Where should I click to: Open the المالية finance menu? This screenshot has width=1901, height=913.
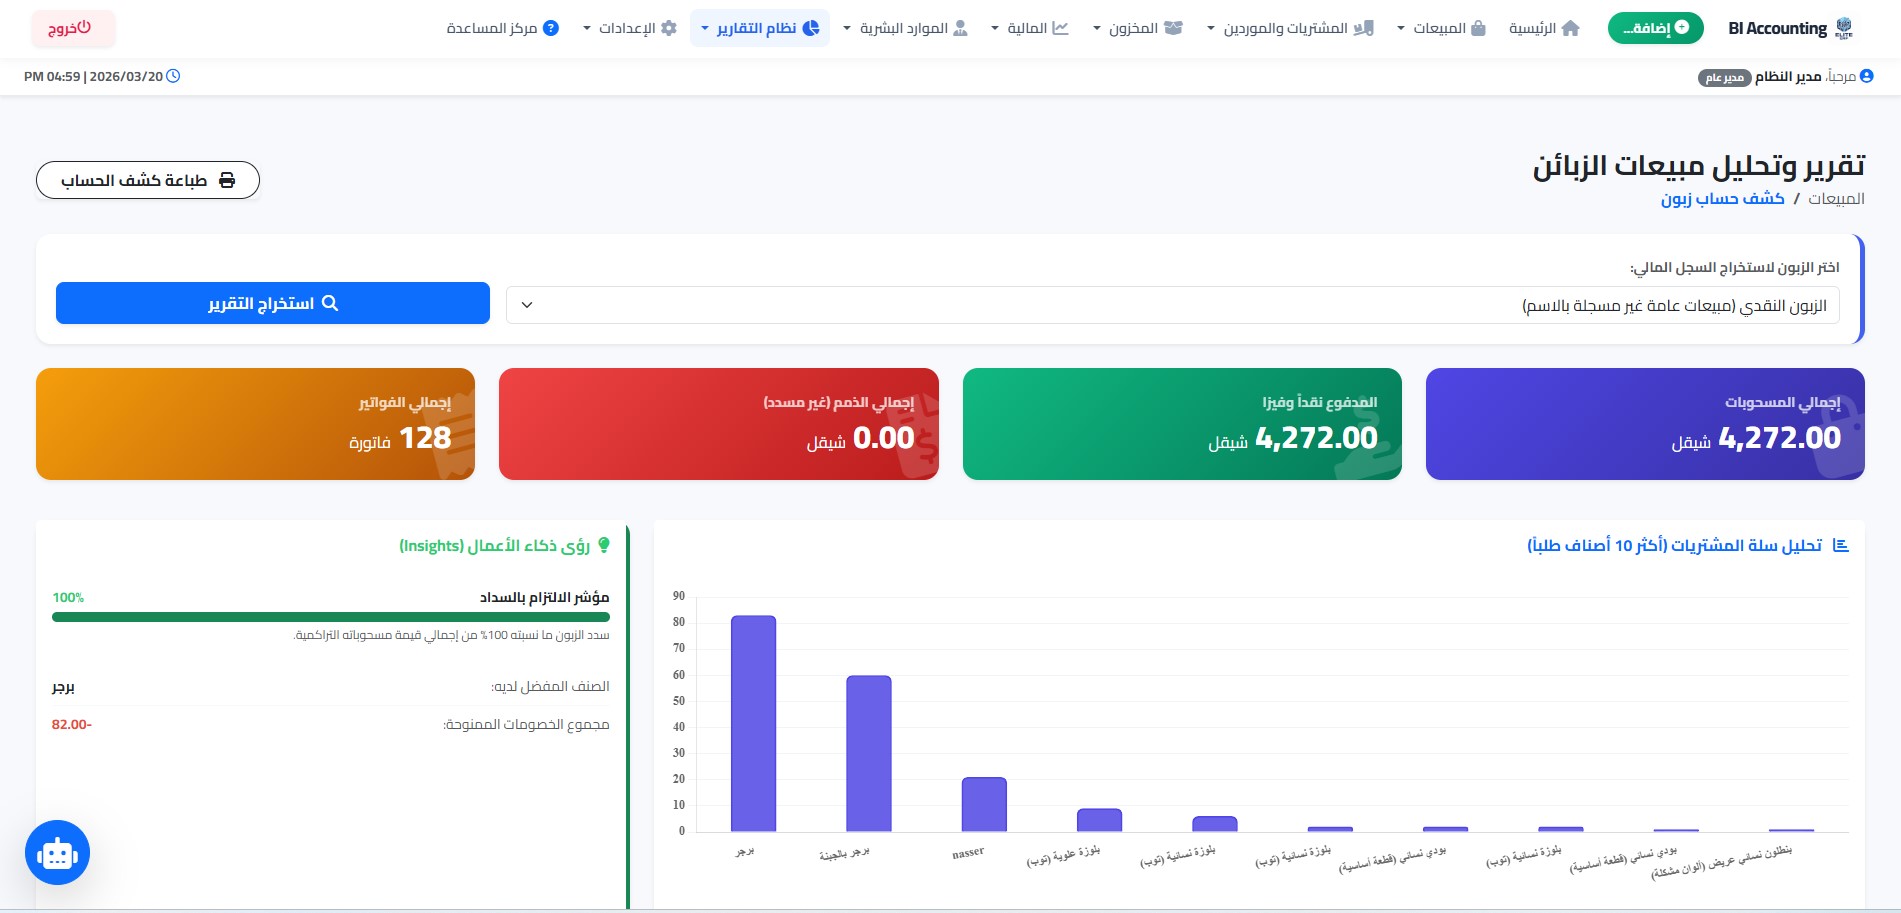(1029, 28)
